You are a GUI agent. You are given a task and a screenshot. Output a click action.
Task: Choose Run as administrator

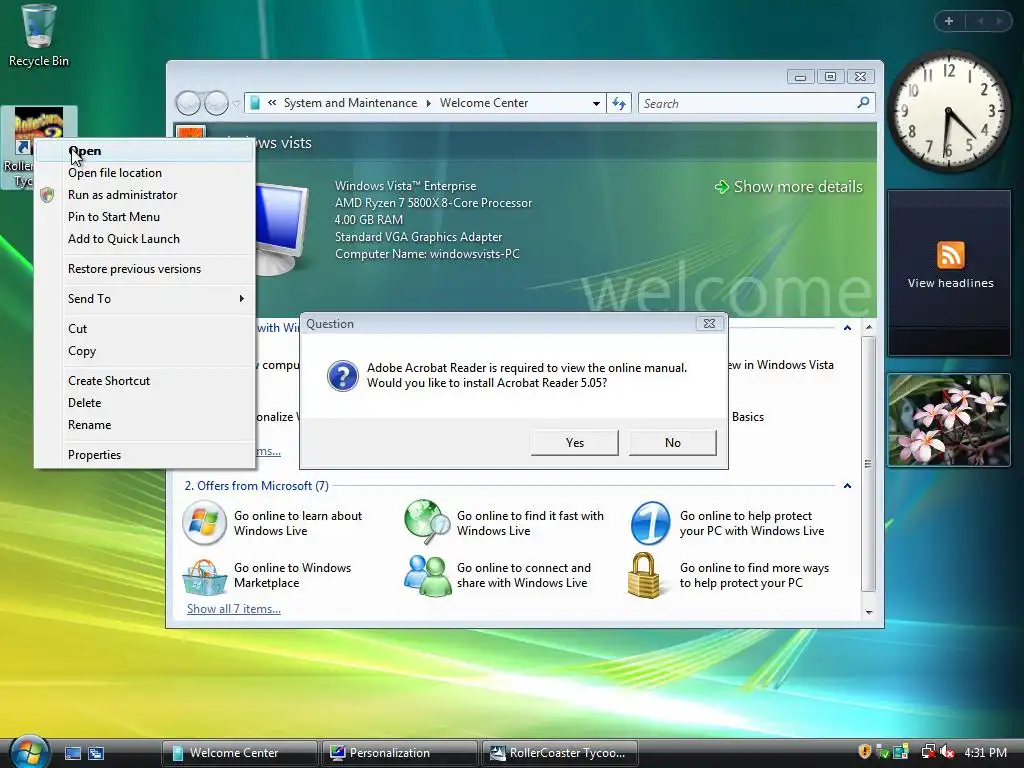pos(144,195)
